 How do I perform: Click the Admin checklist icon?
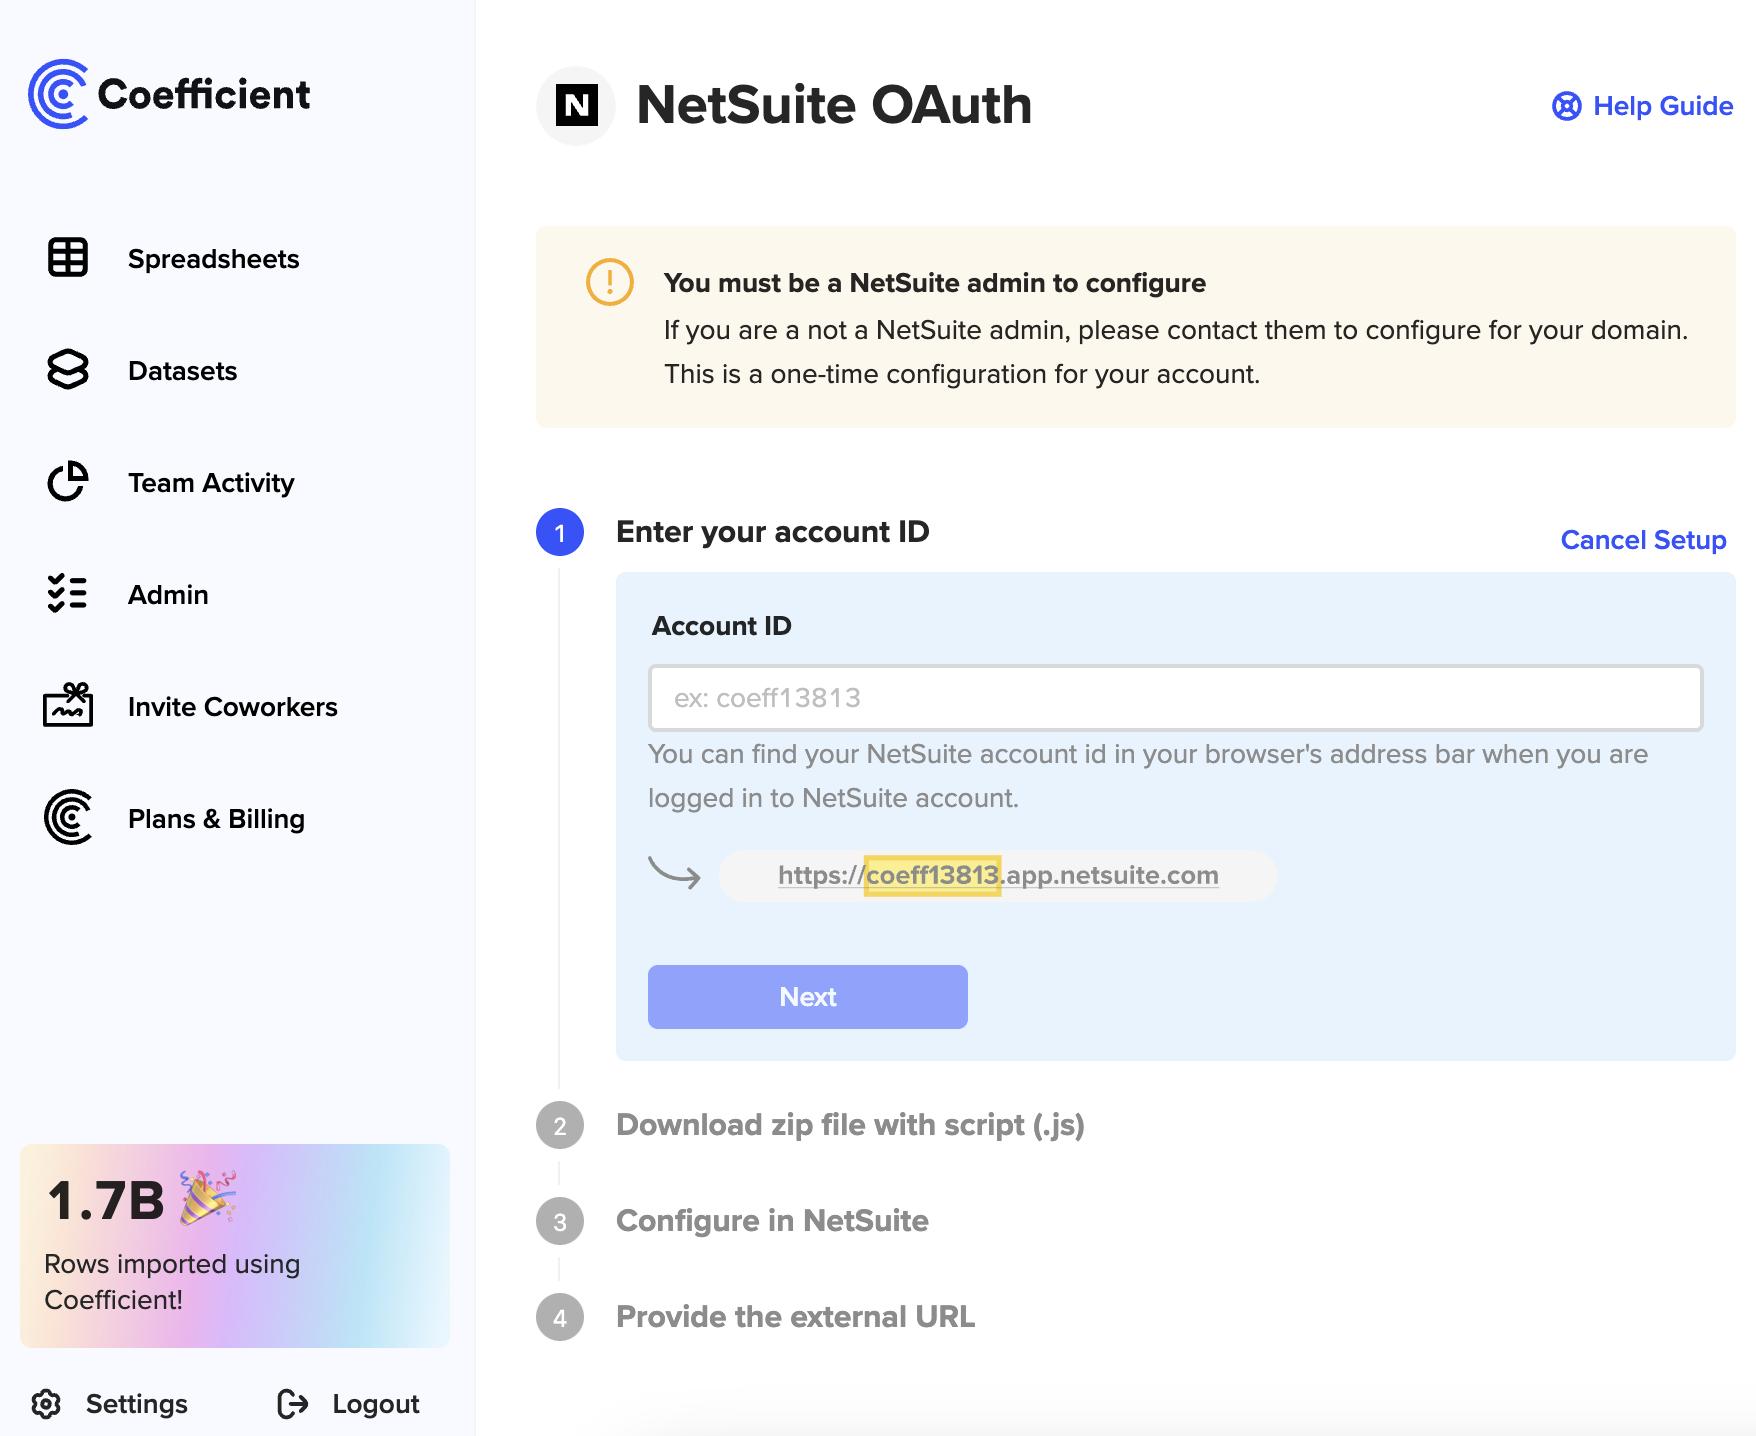coord(68,594)
